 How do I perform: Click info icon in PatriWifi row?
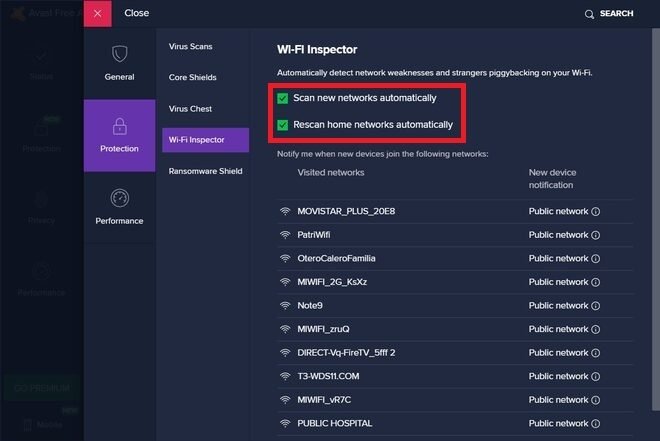596,235
